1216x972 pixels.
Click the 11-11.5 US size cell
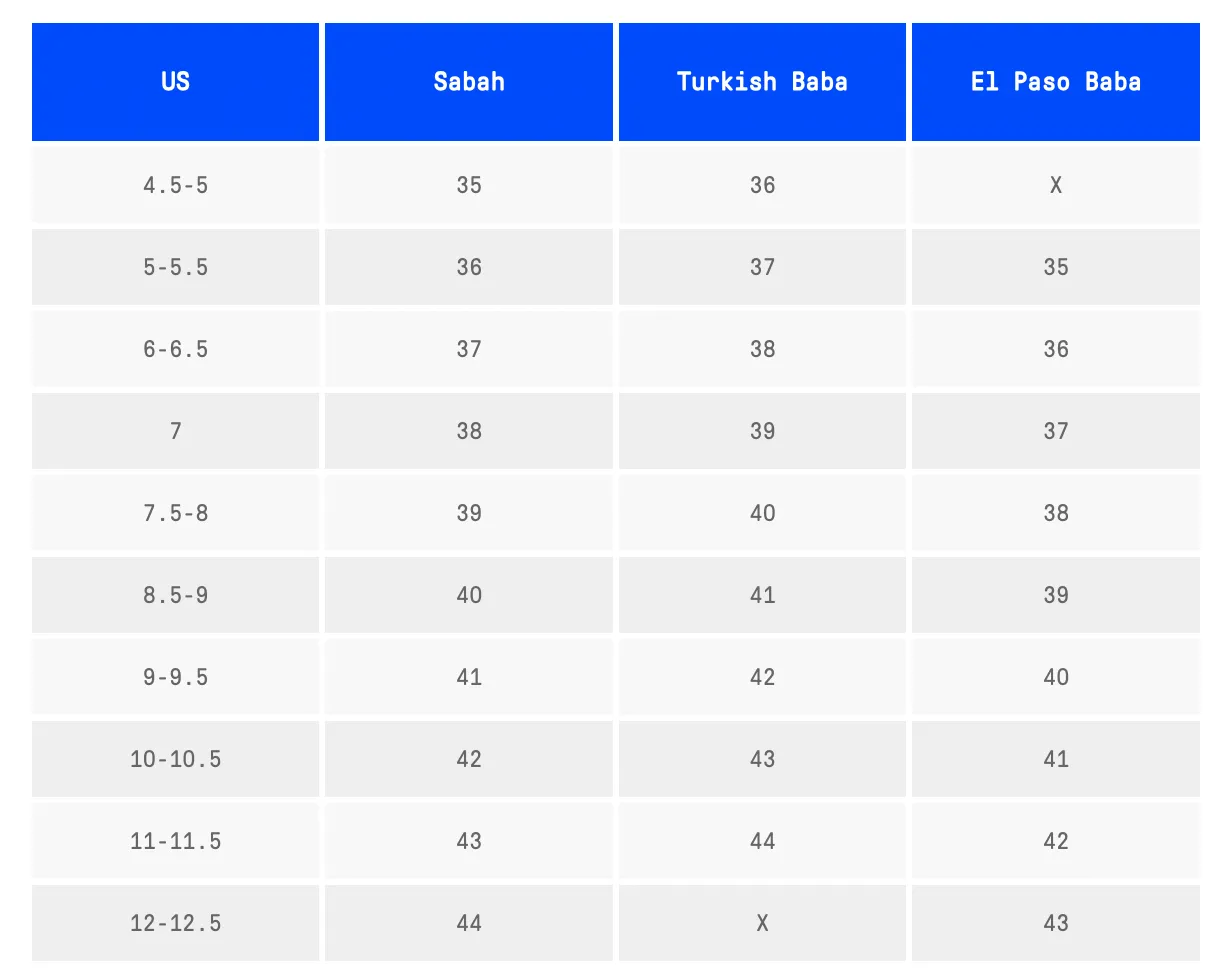(x=175, y=841)
